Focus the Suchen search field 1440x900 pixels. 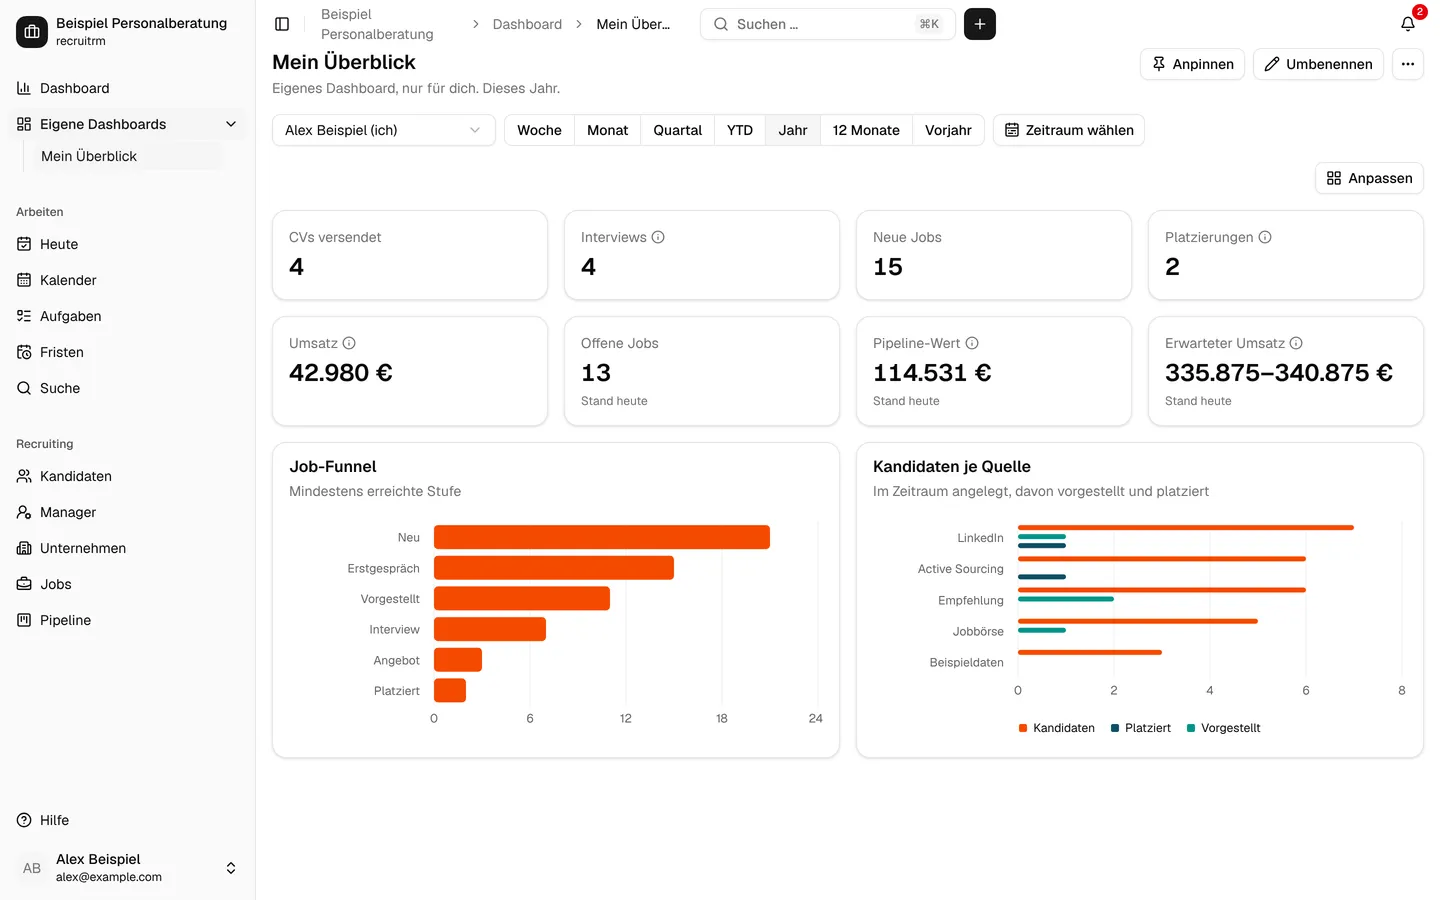(x=828, y=24)
